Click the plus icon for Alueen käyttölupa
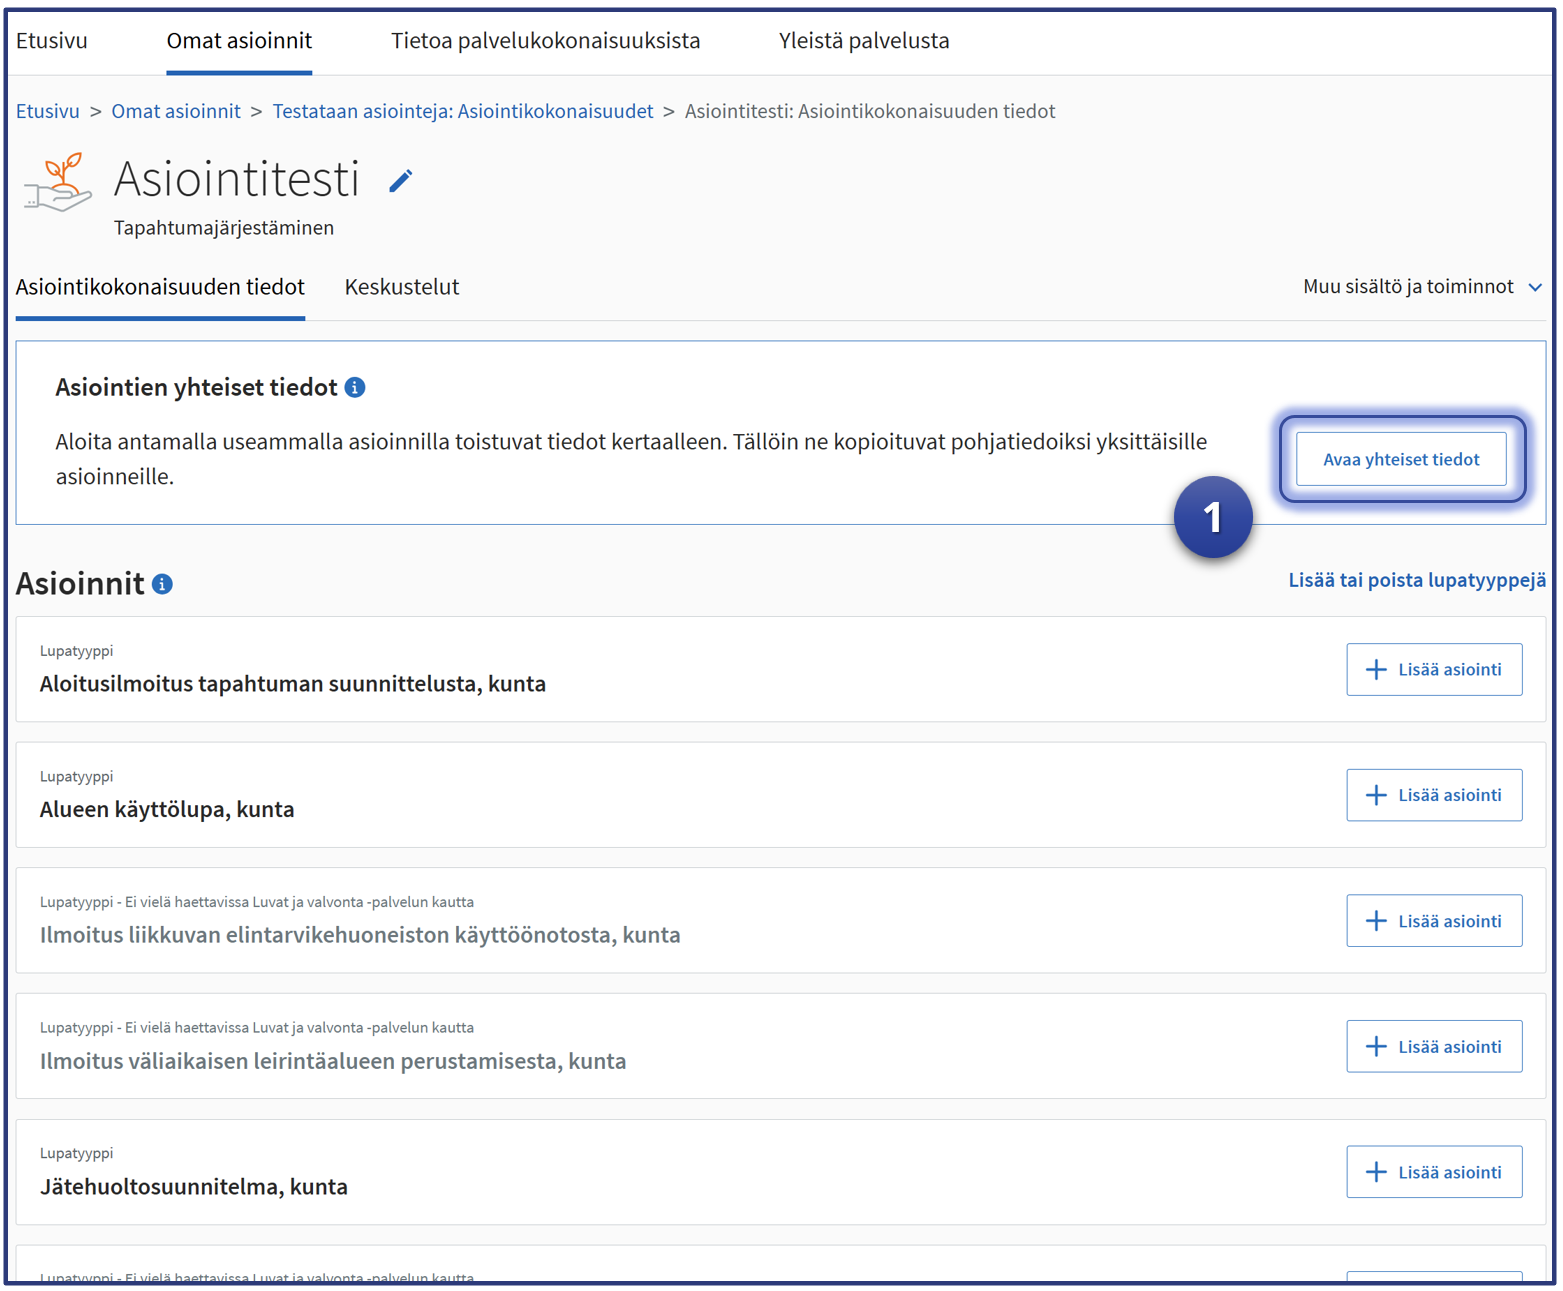1563x1291 pixels. 1376,796
